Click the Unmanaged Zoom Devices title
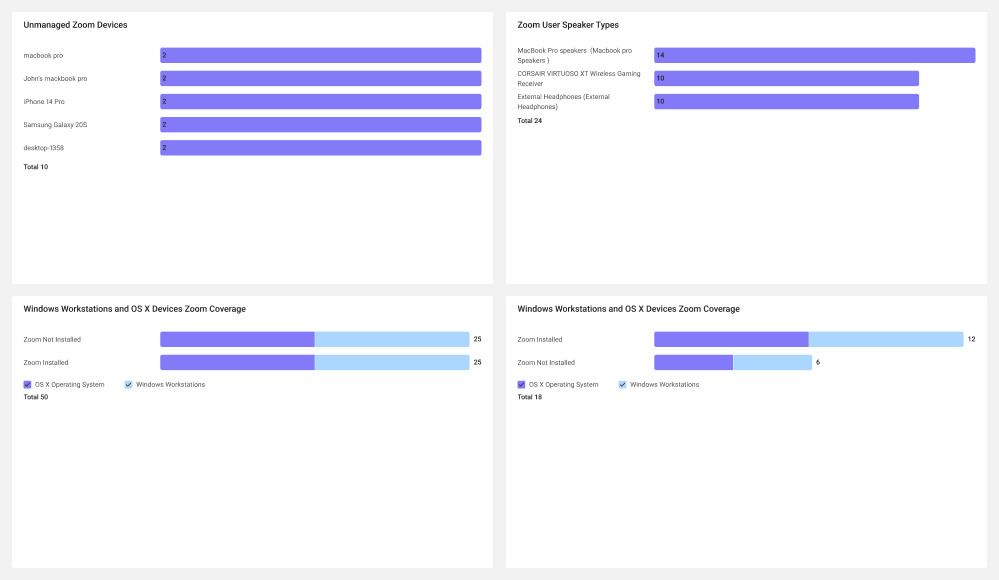 [75, 25]
